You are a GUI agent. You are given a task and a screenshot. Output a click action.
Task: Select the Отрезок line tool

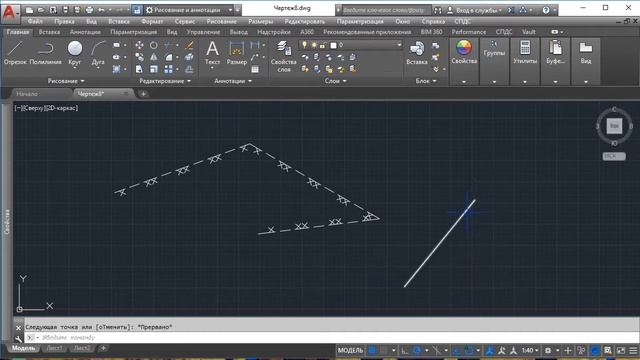coord(15,53)
